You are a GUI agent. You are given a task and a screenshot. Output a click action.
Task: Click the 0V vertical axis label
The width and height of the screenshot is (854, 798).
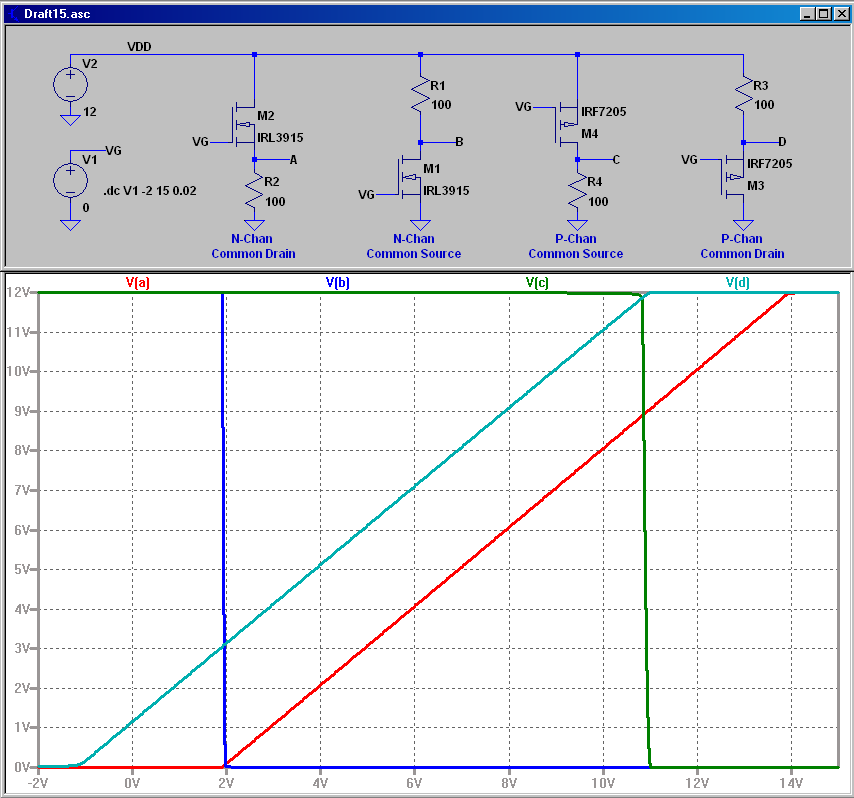(x=22, y=767)
